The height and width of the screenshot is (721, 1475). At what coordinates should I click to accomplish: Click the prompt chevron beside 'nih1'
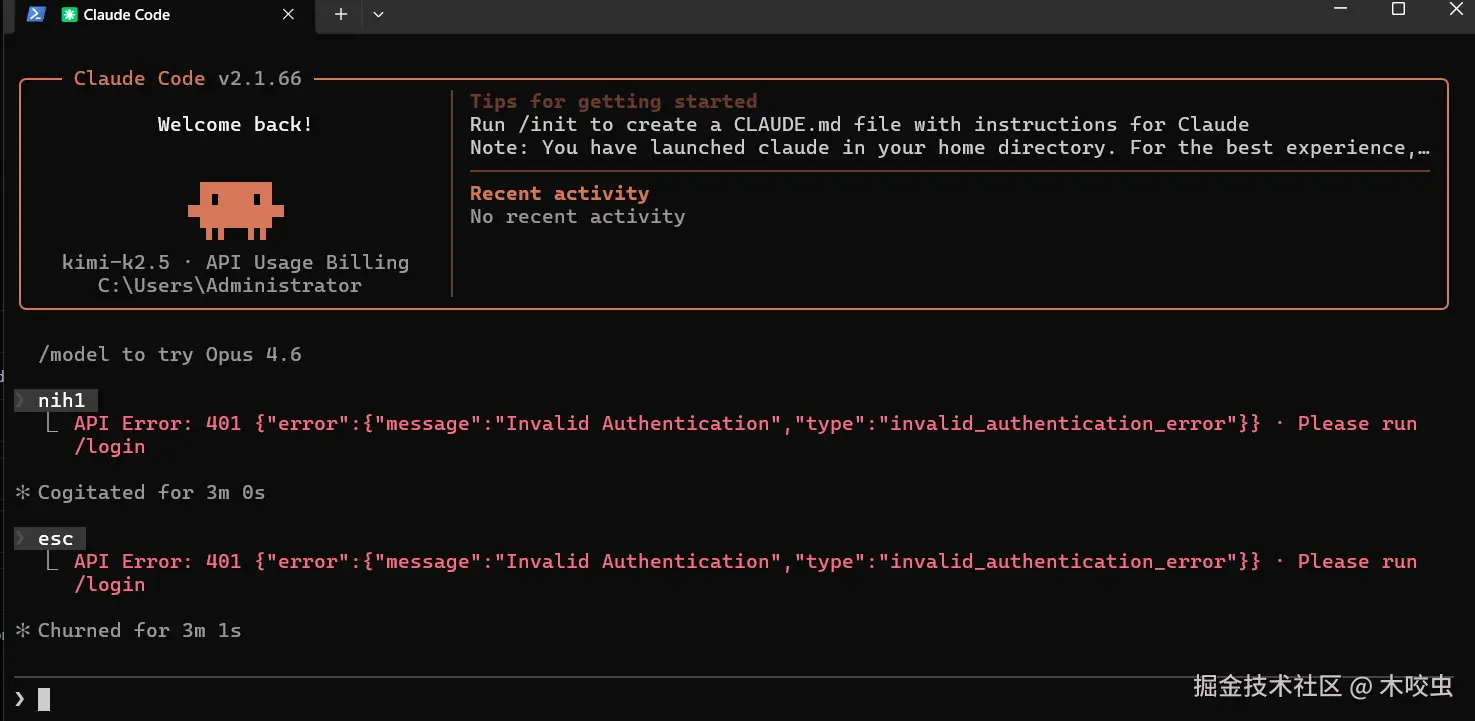click(x=21, y=400)
